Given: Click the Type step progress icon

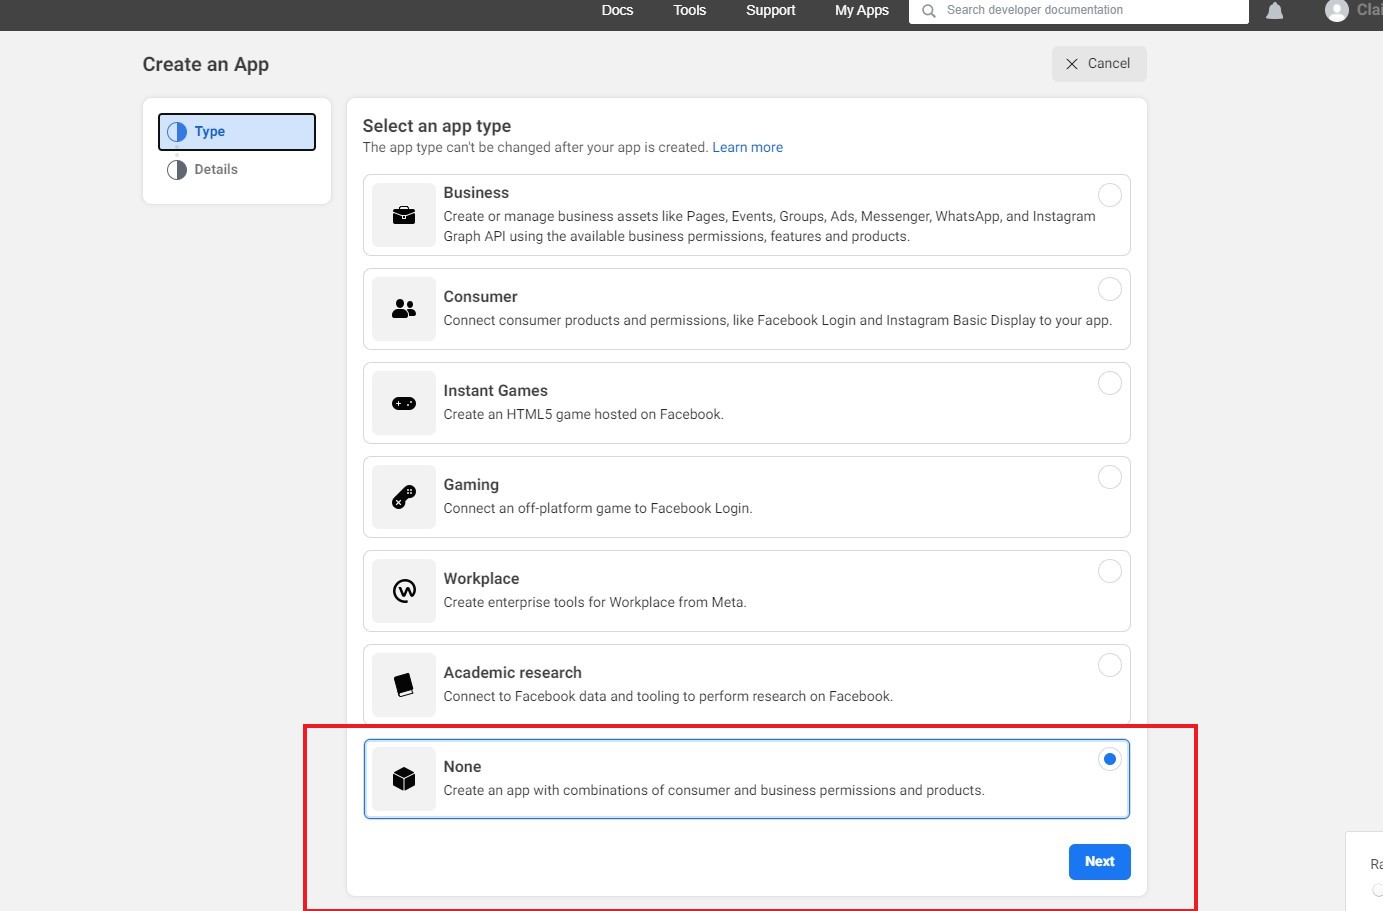Looking at the screenshot, I should [177, 132].
